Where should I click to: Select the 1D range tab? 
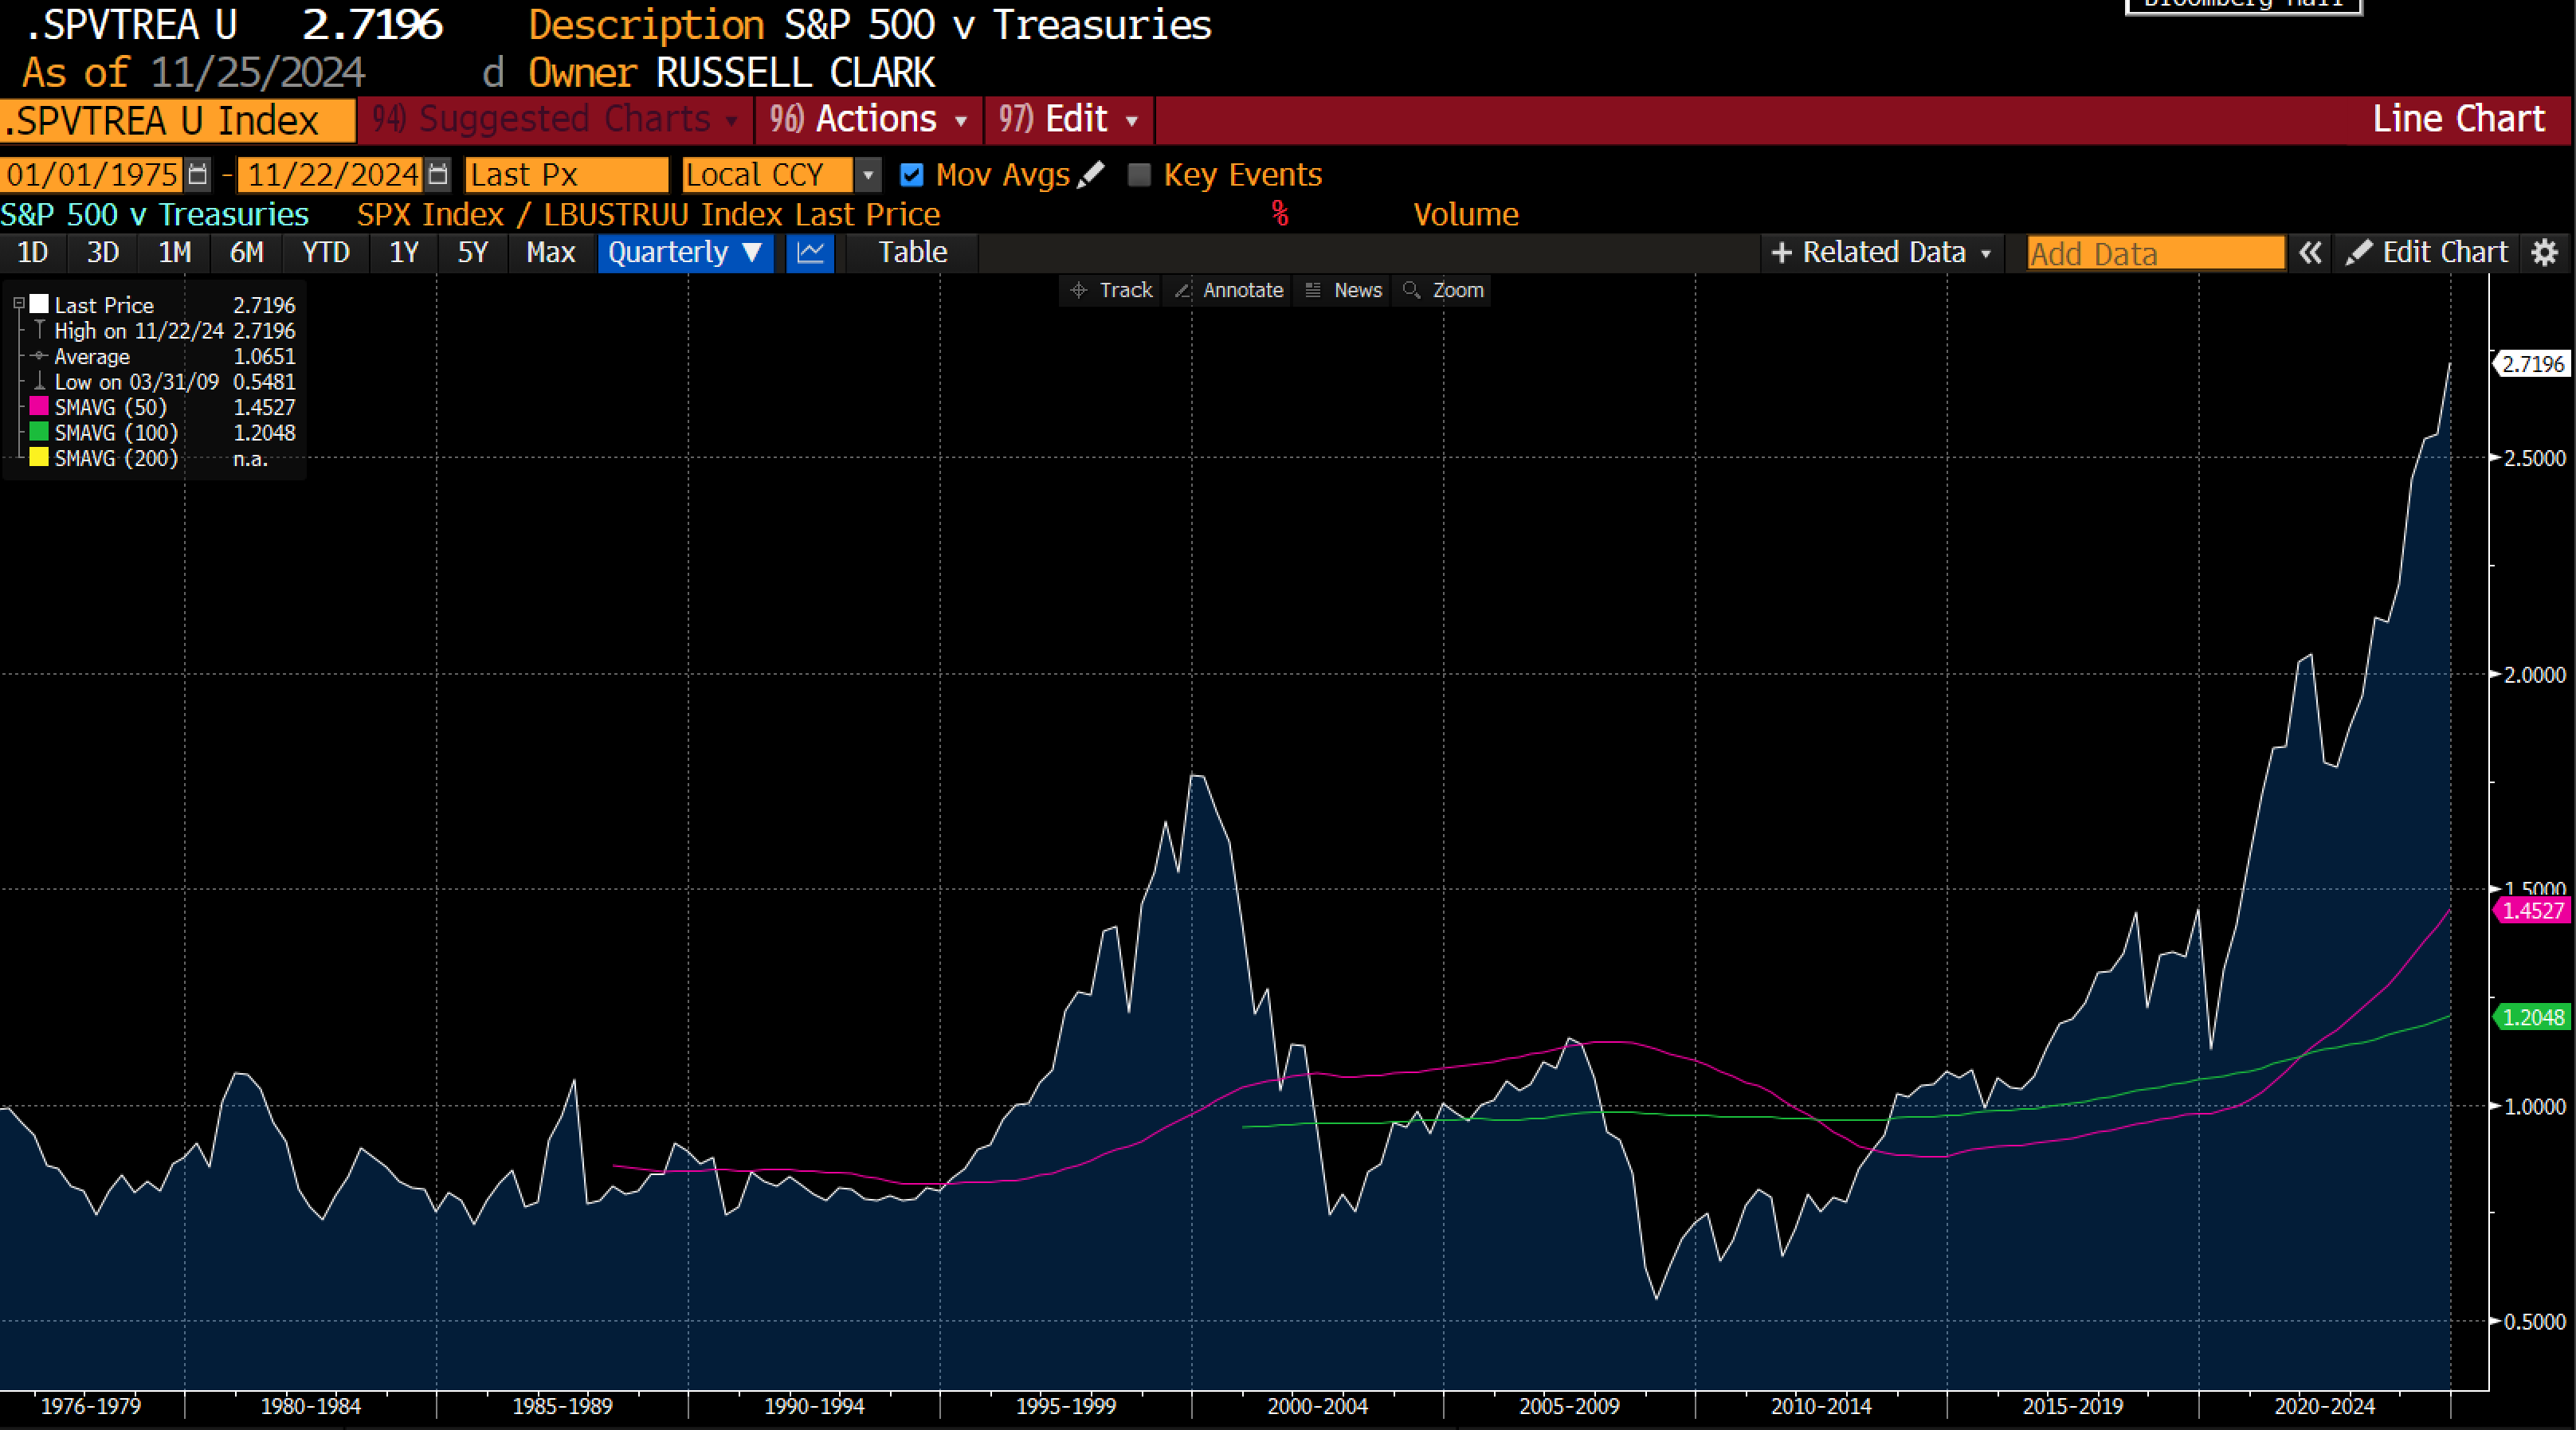point(33,253)
